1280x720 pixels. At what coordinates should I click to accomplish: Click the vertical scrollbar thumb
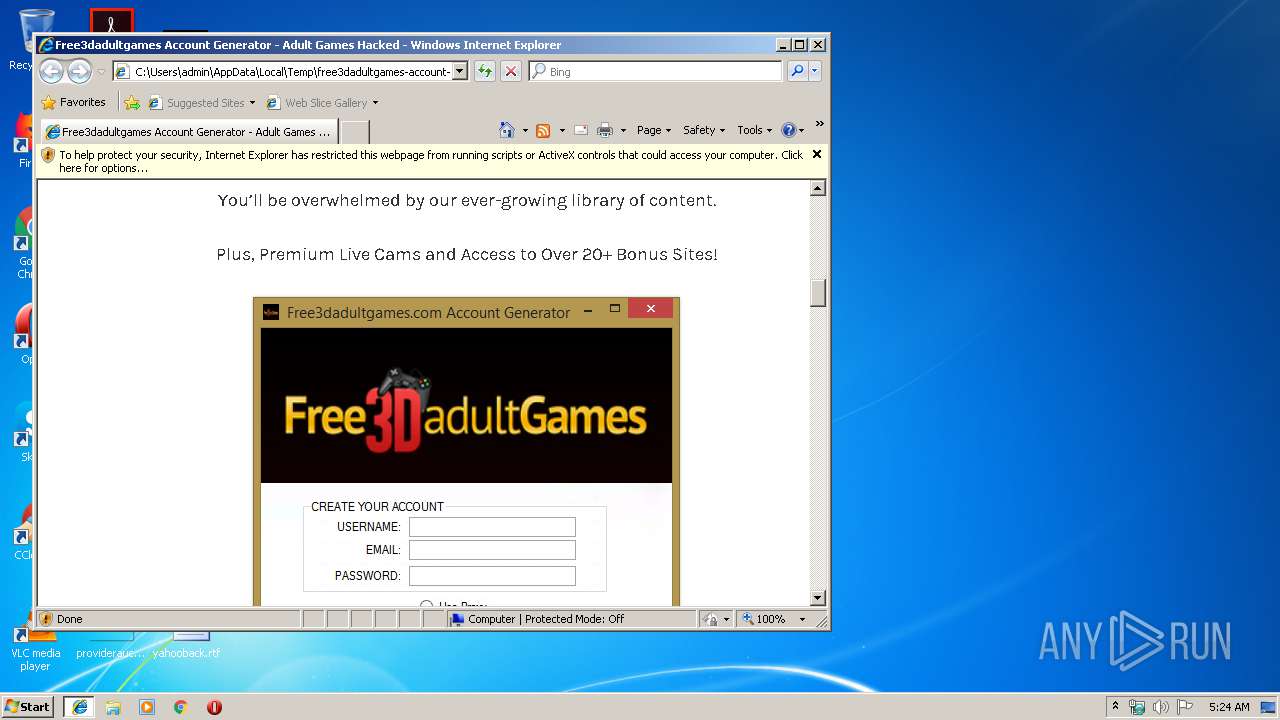coord(818,292)
